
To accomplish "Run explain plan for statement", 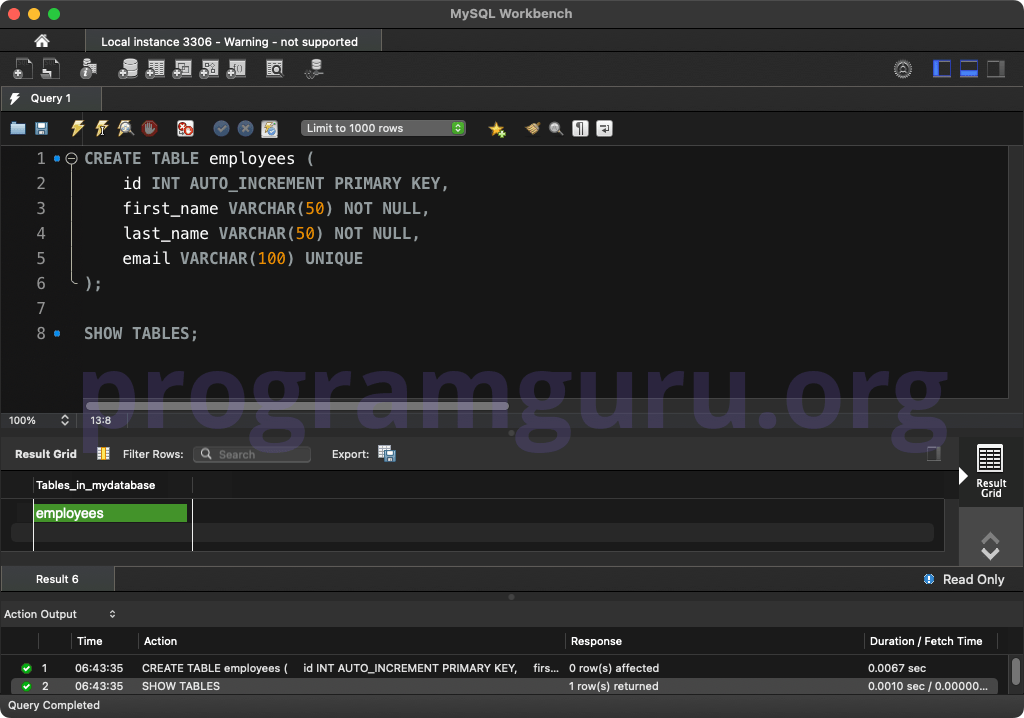I will coord(125,128).
